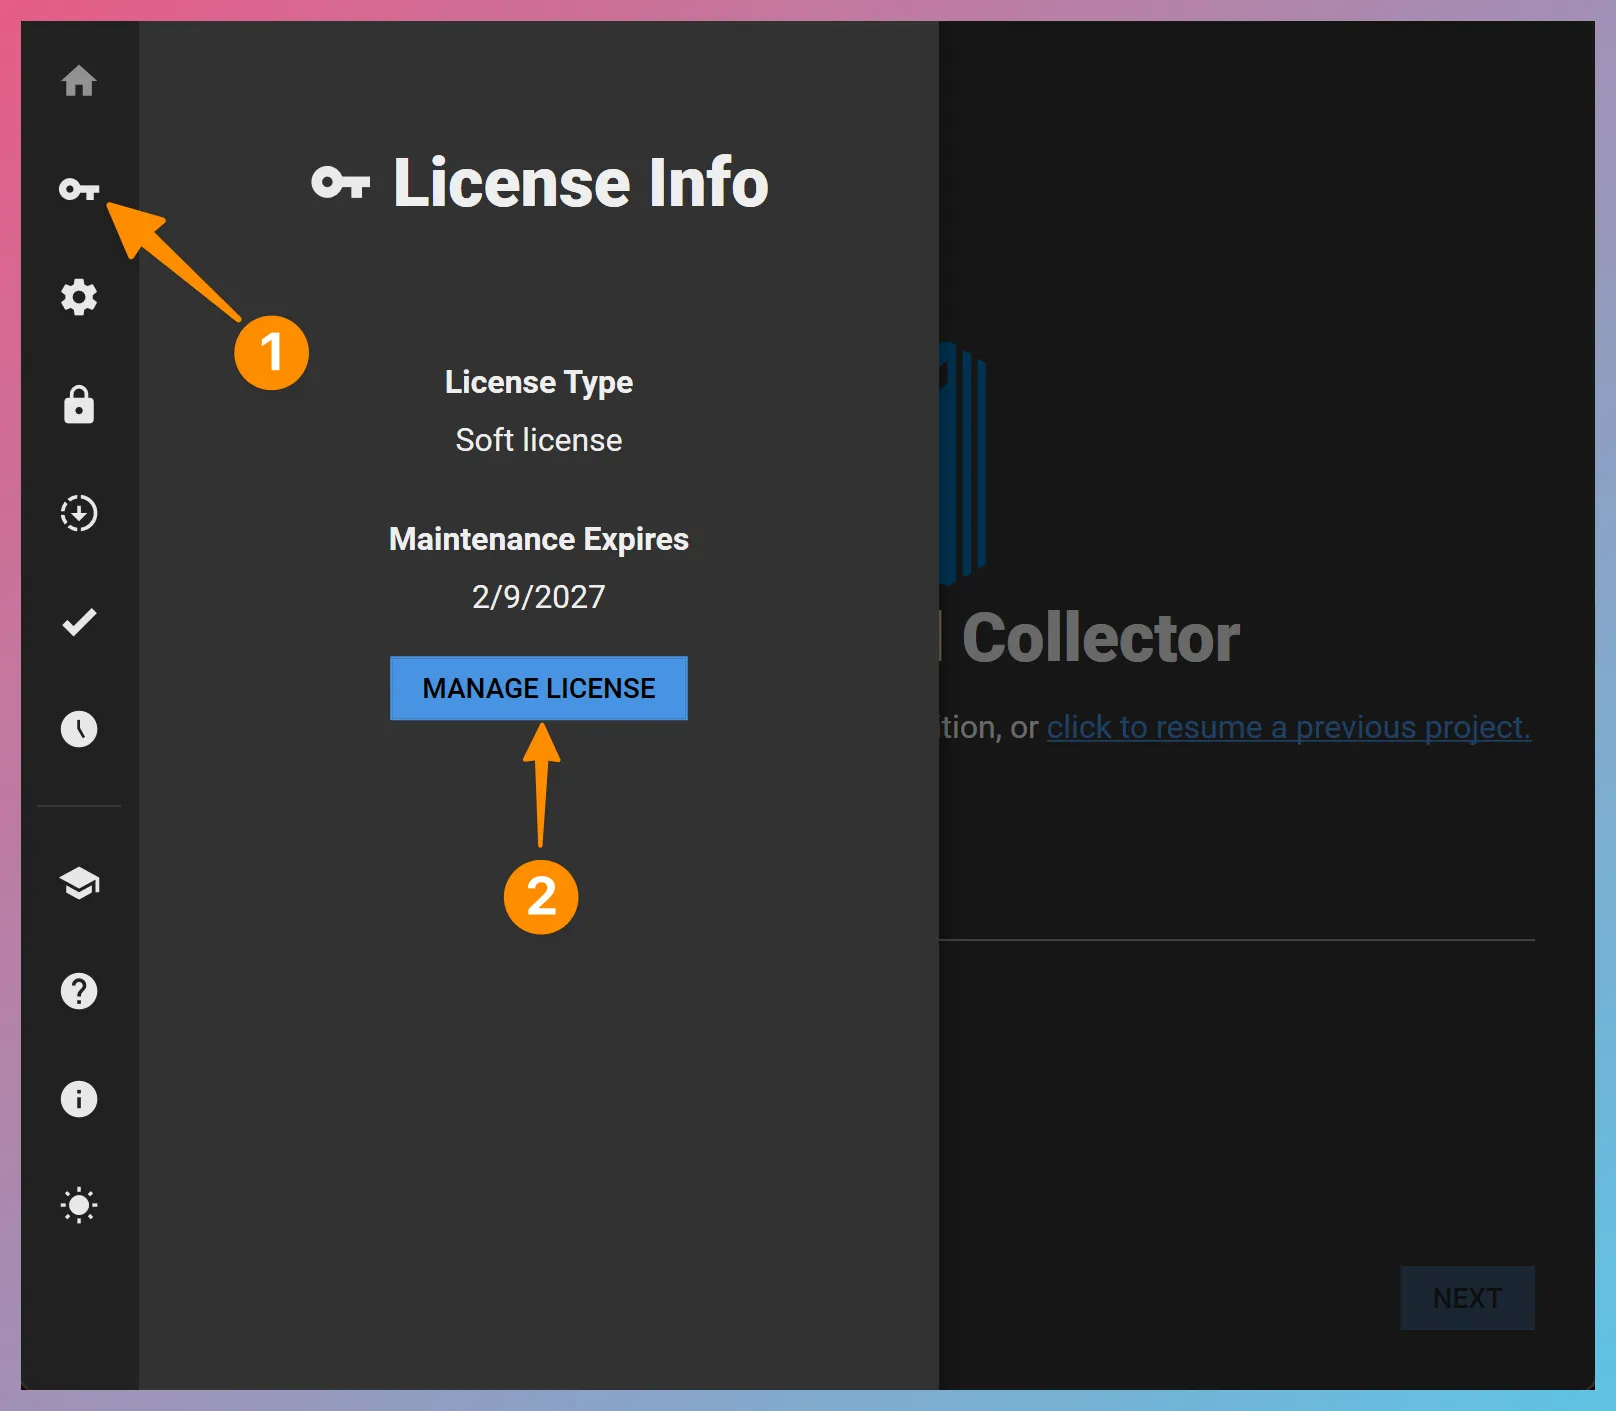Open Help with the question mark icon

79,991
